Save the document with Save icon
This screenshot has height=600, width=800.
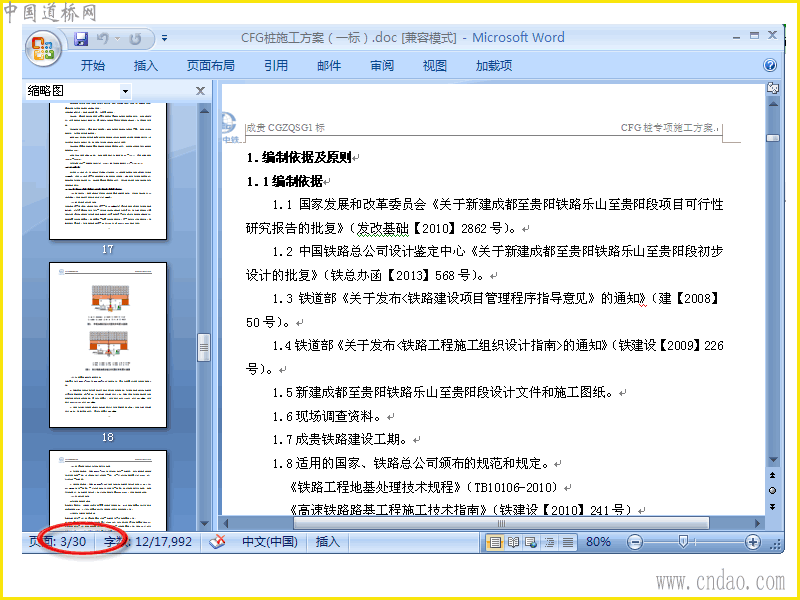coord(81,38)
